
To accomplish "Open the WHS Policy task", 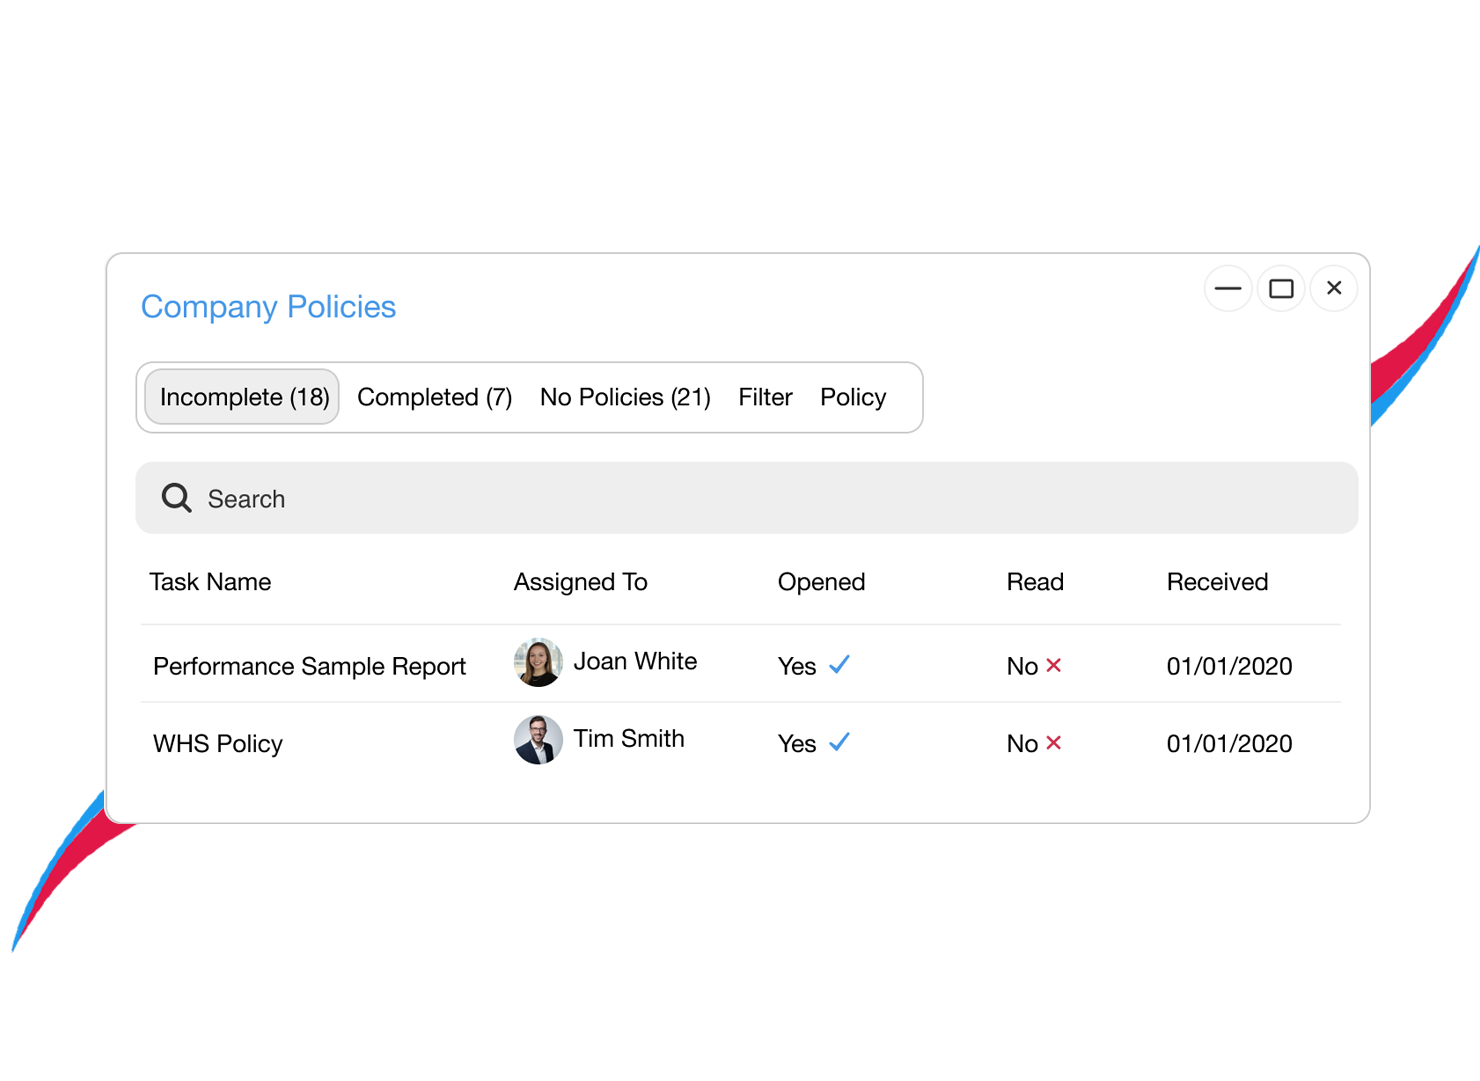I will (218, 744).
